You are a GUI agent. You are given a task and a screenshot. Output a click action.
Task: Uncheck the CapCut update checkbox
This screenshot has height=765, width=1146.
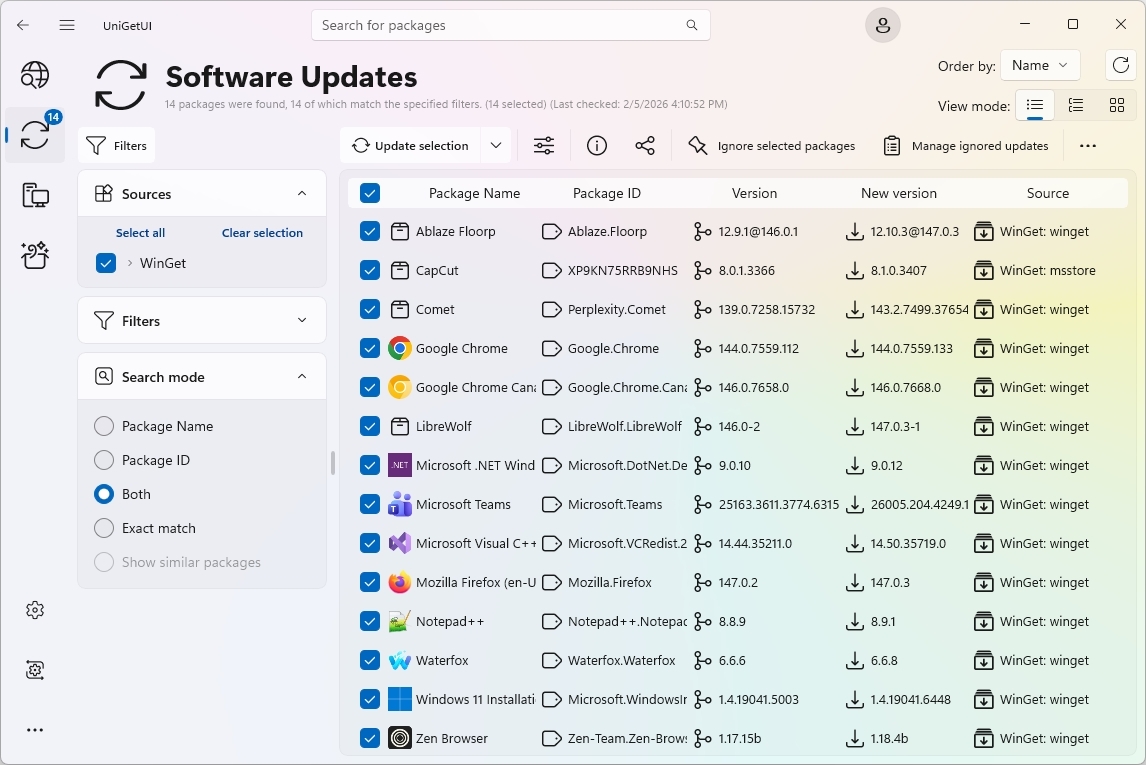[369, 270]
